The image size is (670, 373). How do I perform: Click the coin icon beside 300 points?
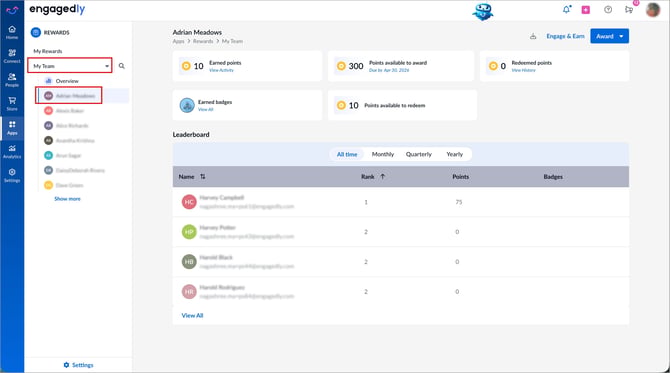coord(341,66)
